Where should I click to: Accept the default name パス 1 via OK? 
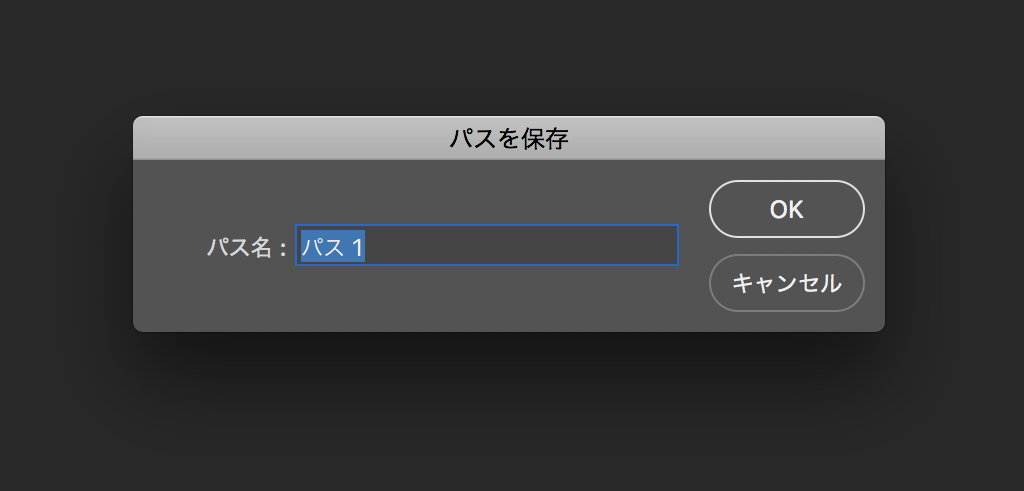[x=786, y=209]
